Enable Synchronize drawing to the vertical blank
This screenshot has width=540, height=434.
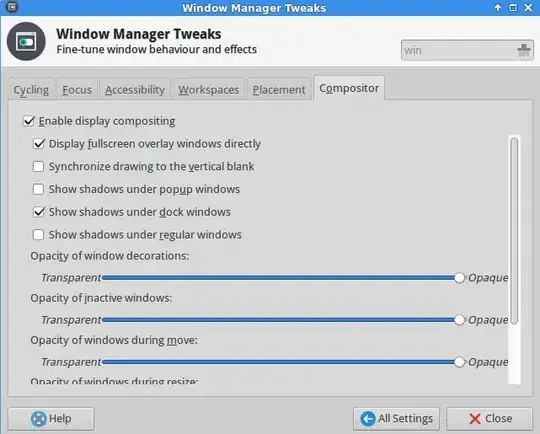tap(38, 166)
